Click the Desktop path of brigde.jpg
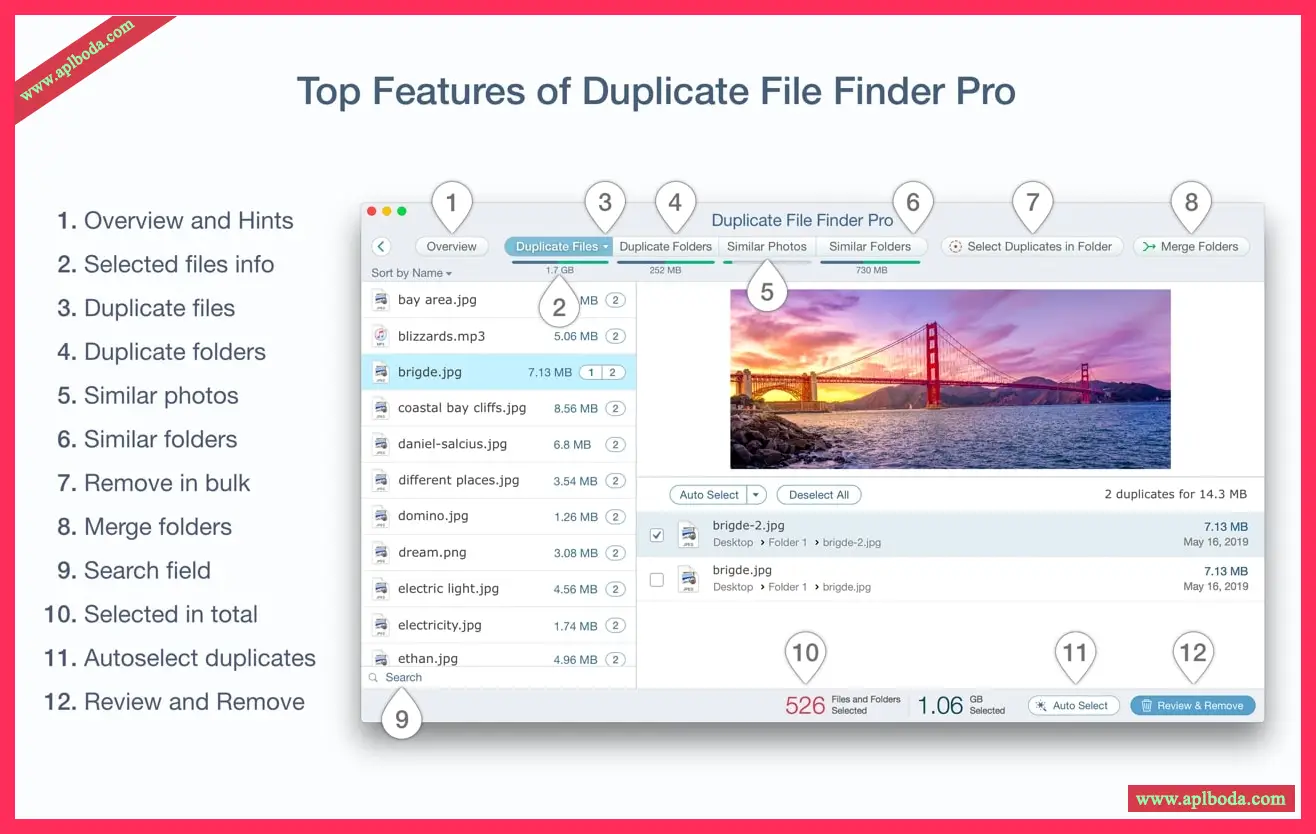 [x=733, y=587]
